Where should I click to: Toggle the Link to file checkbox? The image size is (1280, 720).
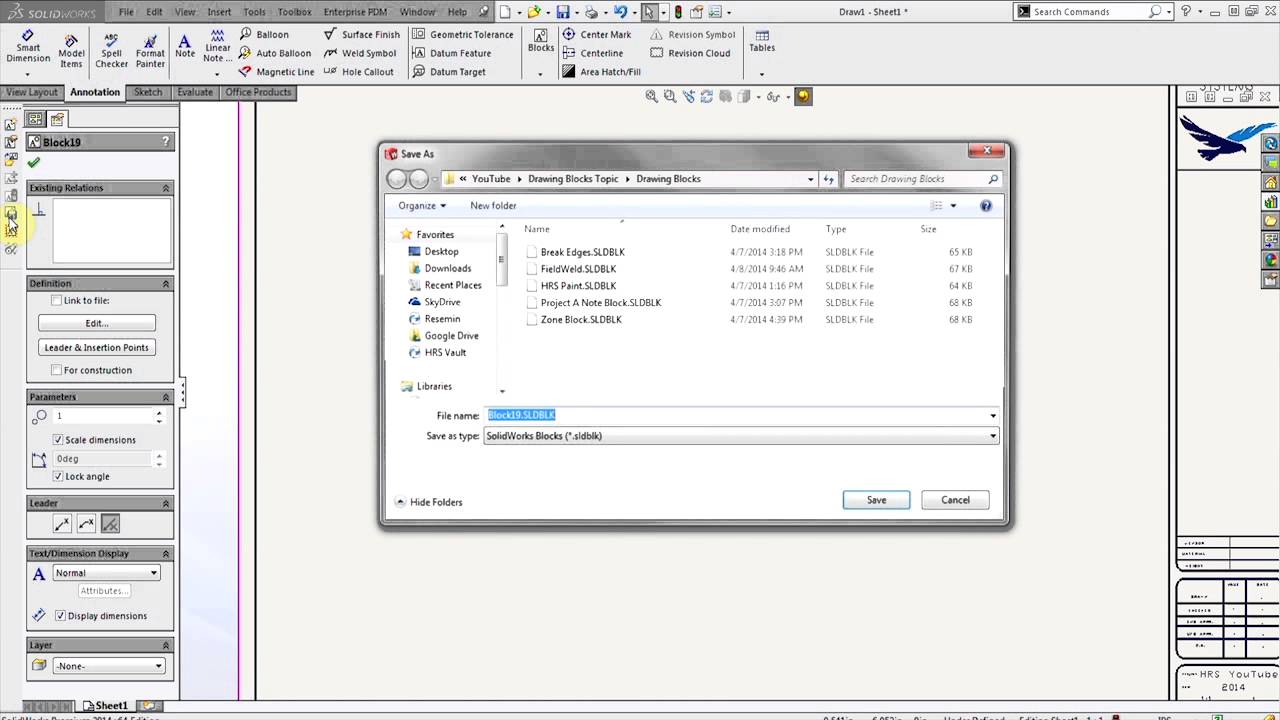tap(57, 300)
